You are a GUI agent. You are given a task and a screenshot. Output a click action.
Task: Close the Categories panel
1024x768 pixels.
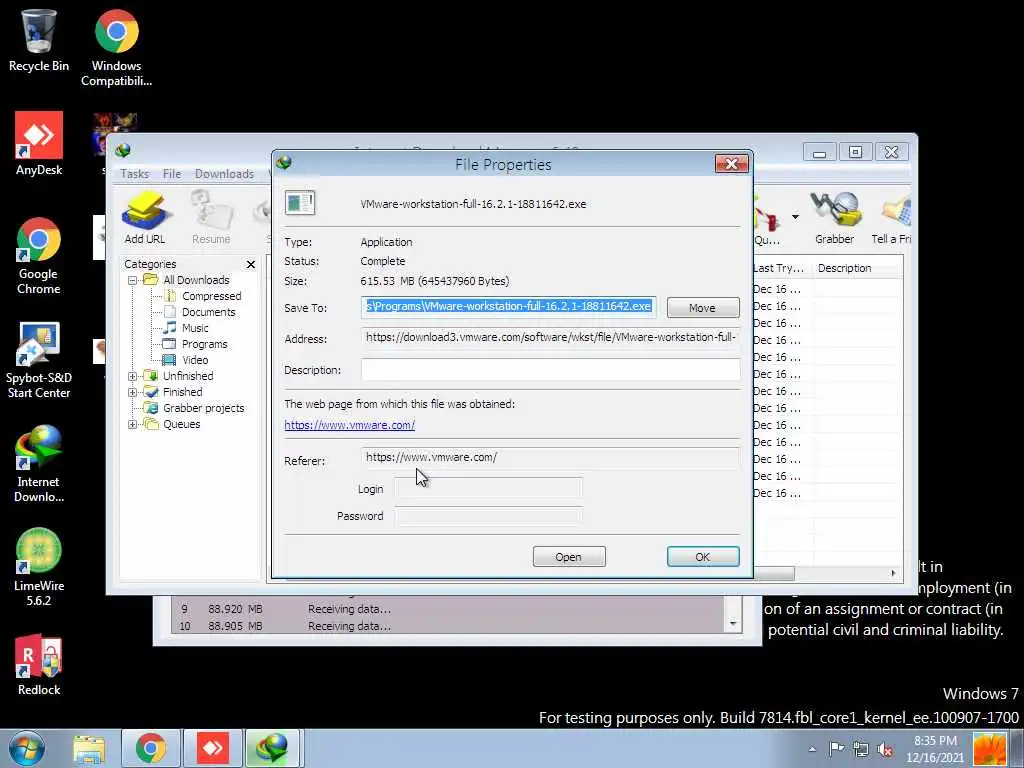click(251, 264)
